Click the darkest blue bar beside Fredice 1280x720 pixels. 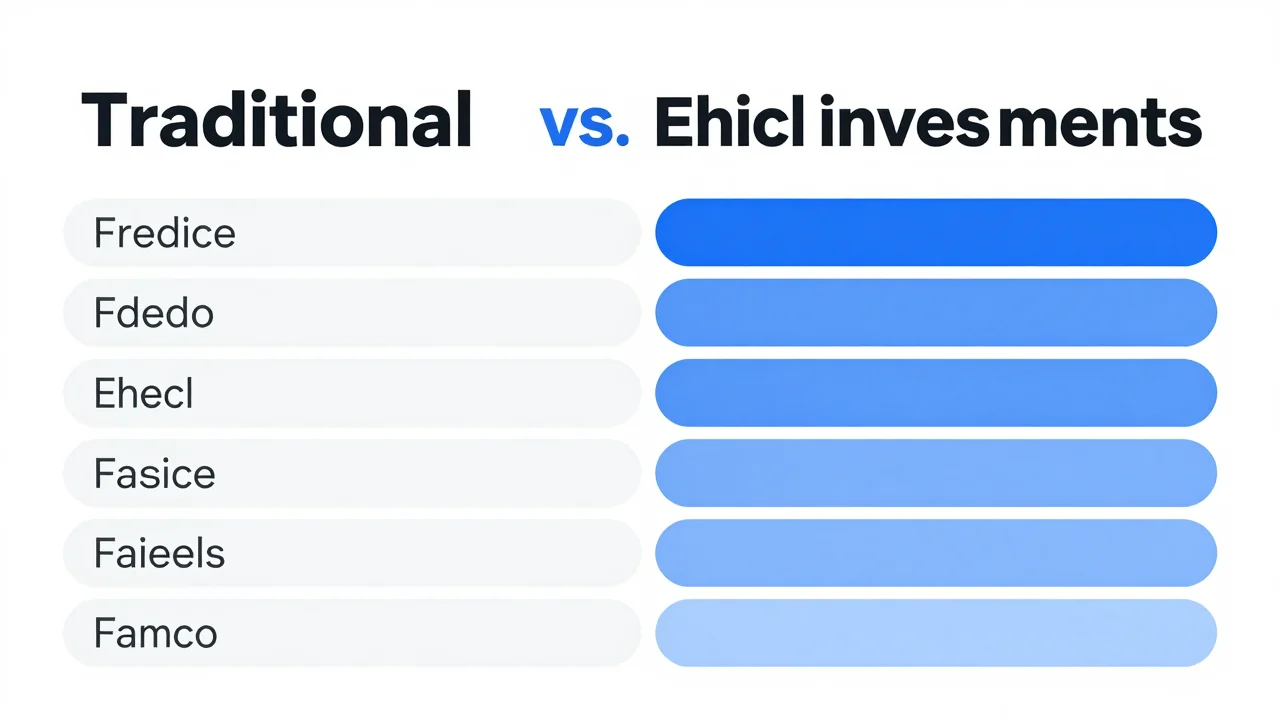pyautogui.click(x=936, y=232)
